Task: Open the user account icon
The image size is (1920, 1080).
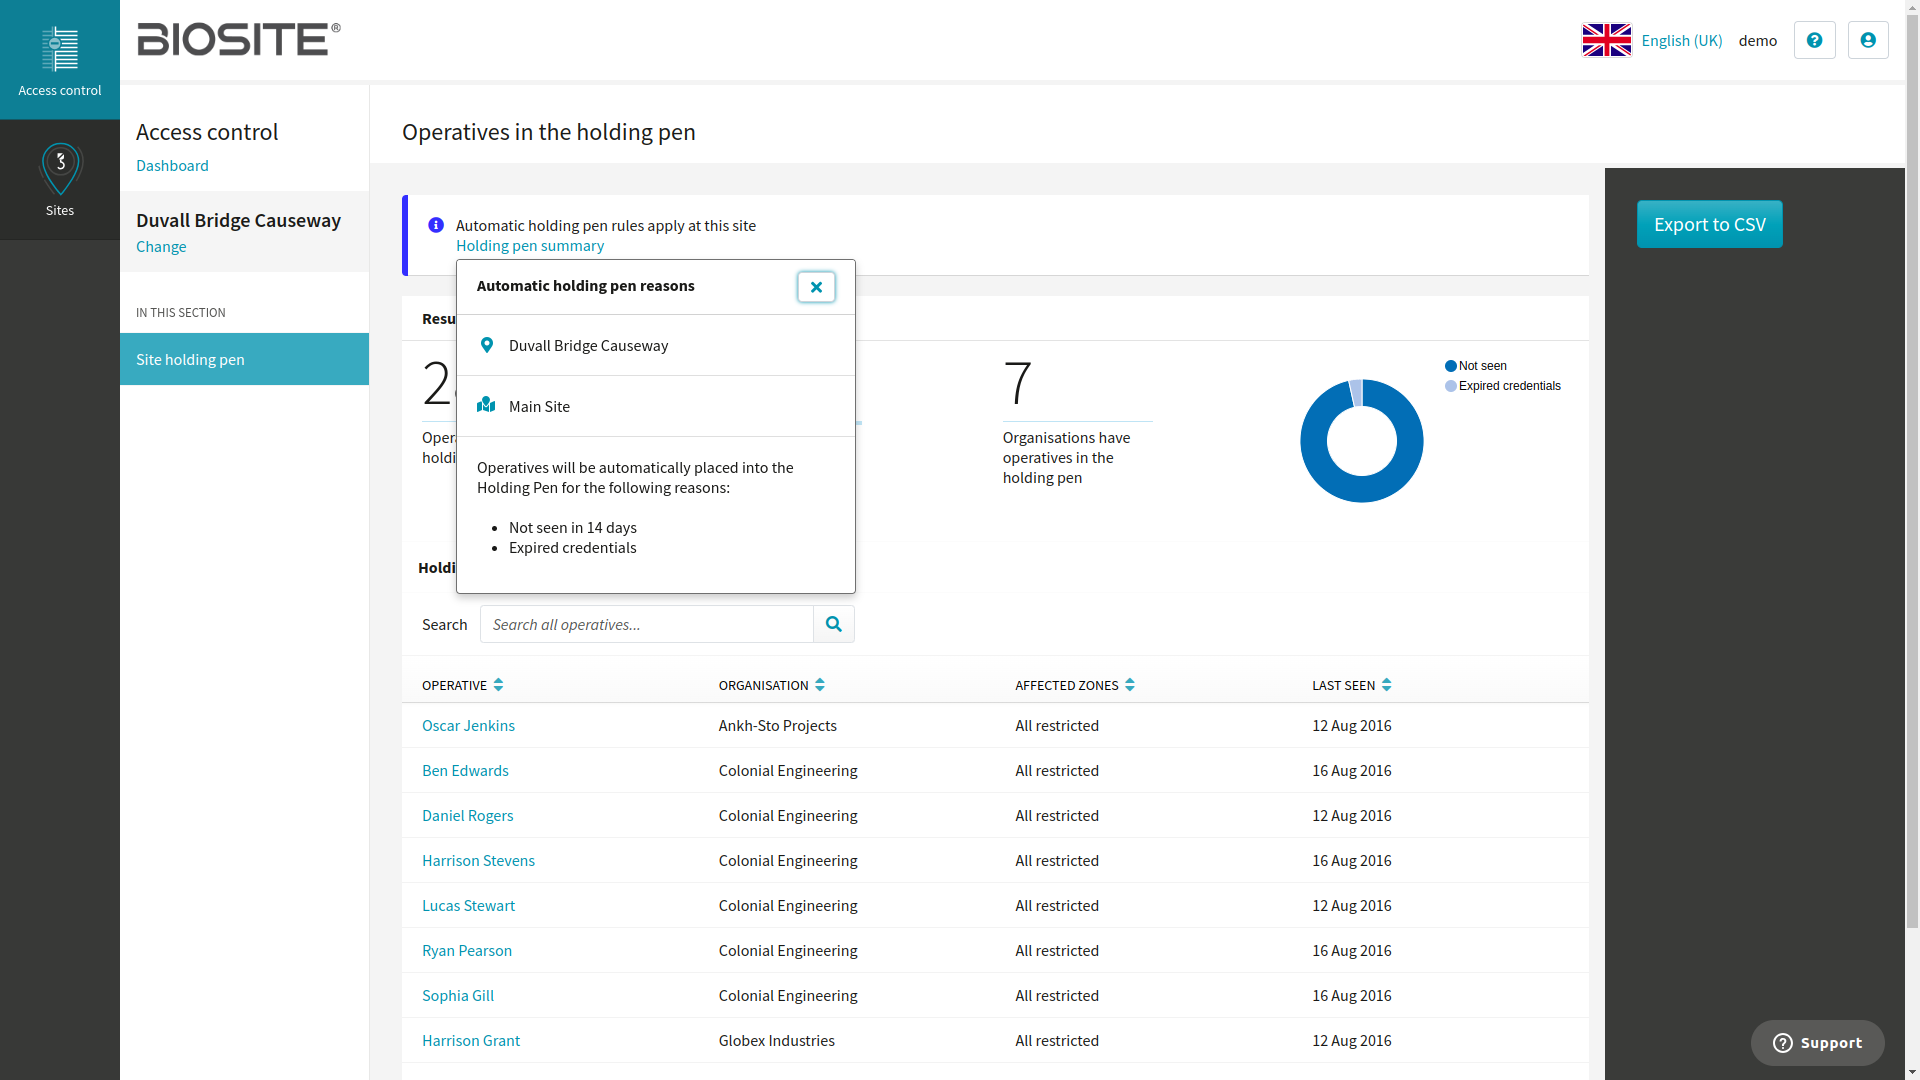Action: point(1868,40)
